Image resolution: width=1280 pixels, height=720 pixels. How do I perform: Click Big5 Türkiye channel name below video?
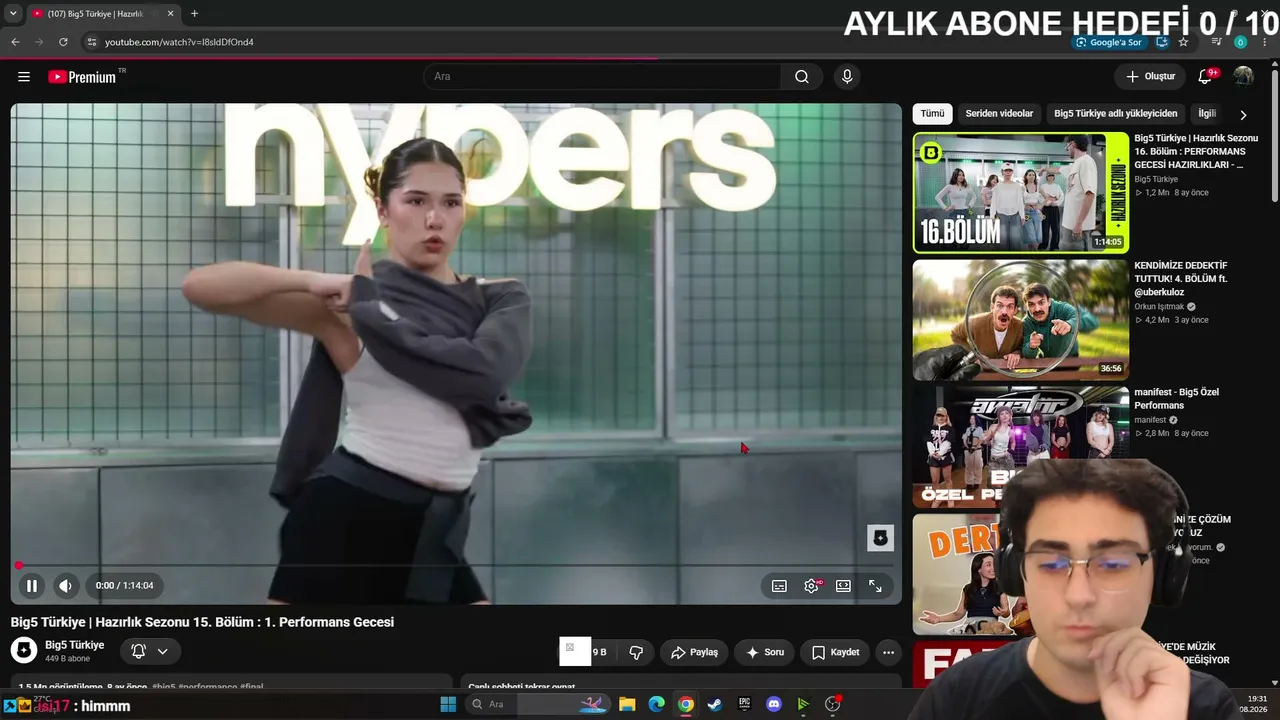[74, 645]
